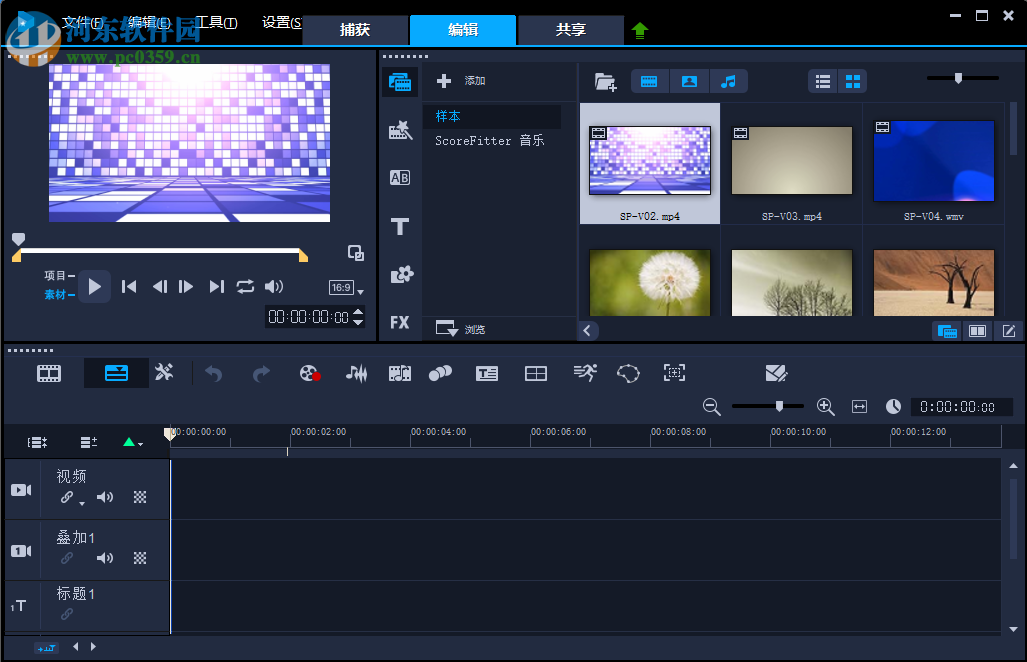
Task: Mute the 视频 track audio
Action: tap(105, 497)
